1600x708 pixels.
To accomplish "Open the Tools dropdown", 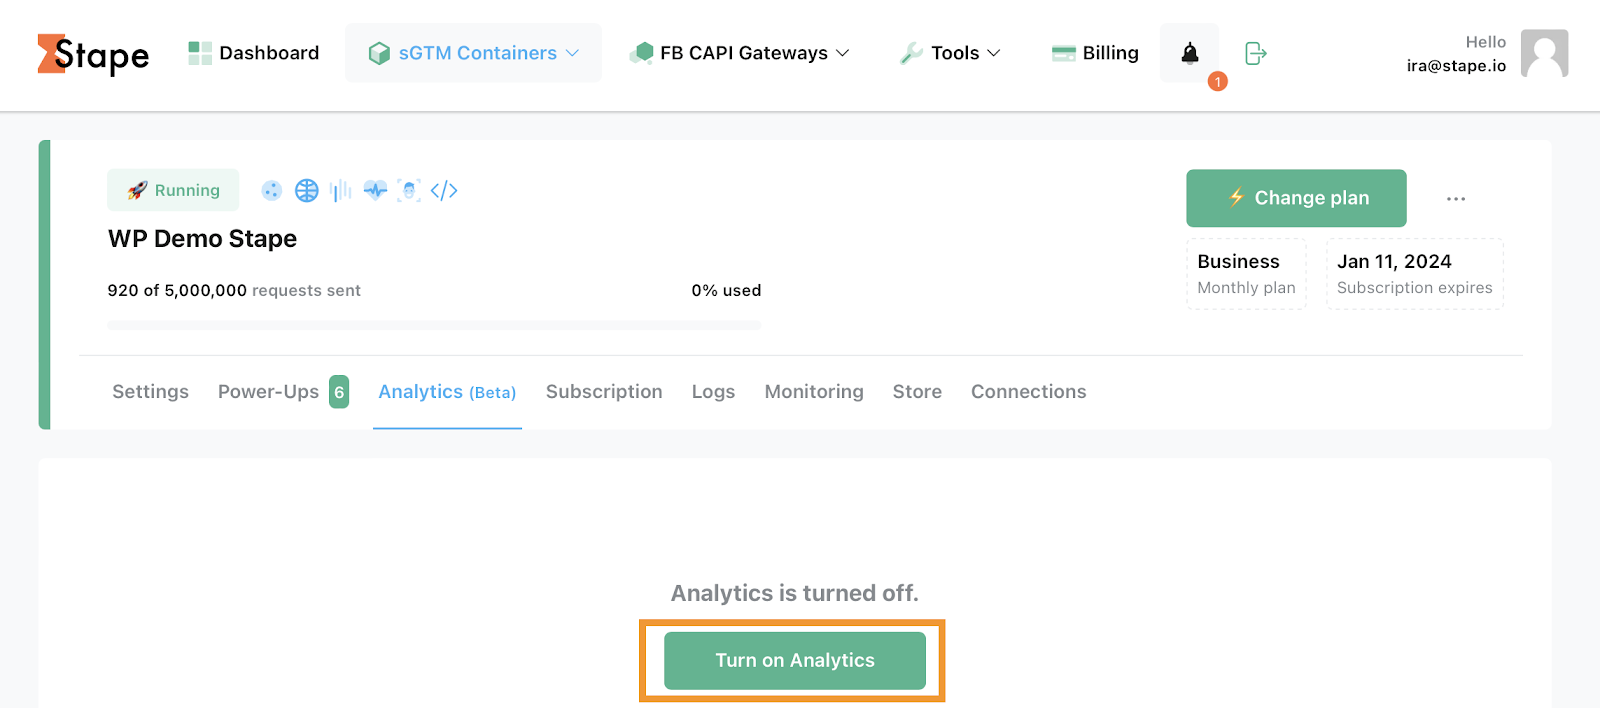I will (949, 52).
